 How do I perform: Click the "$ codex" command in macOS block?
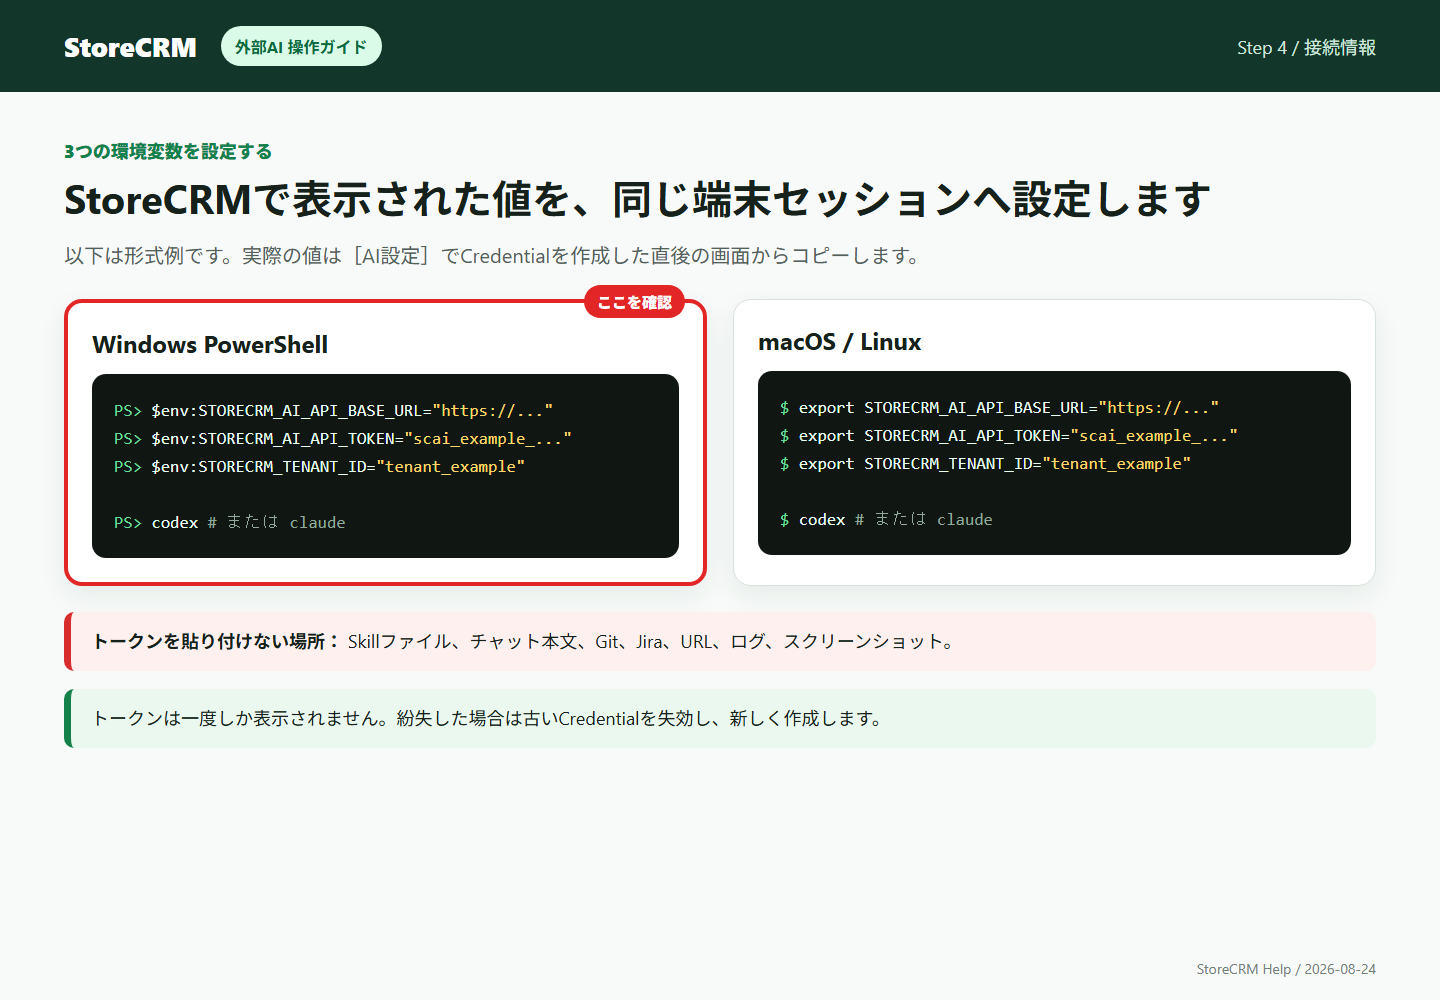(x=886, y=520)
